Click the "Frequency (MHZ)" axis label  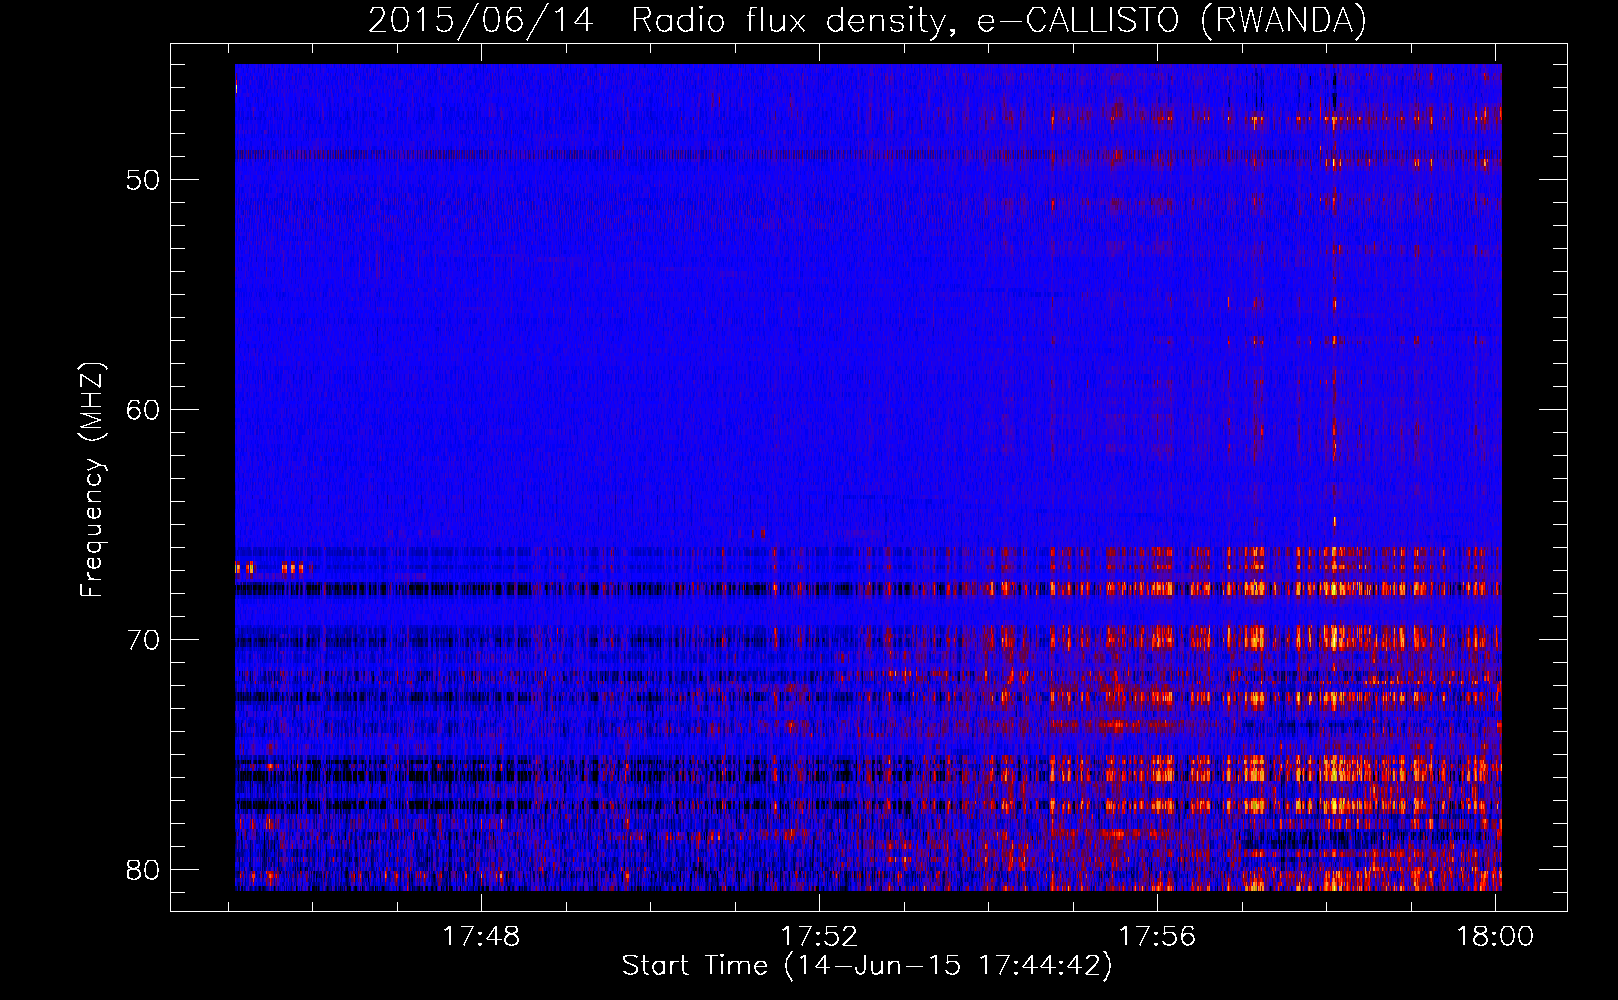pyautogui.click(x=92, y=480)
